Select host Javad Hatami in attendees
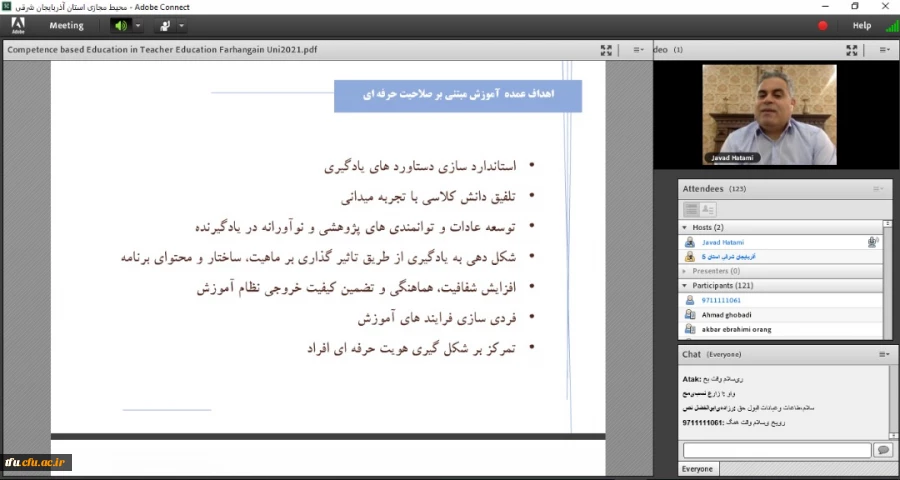Image resolution: width=900 pixels, height=480 pixels. [x=781, y=242]
